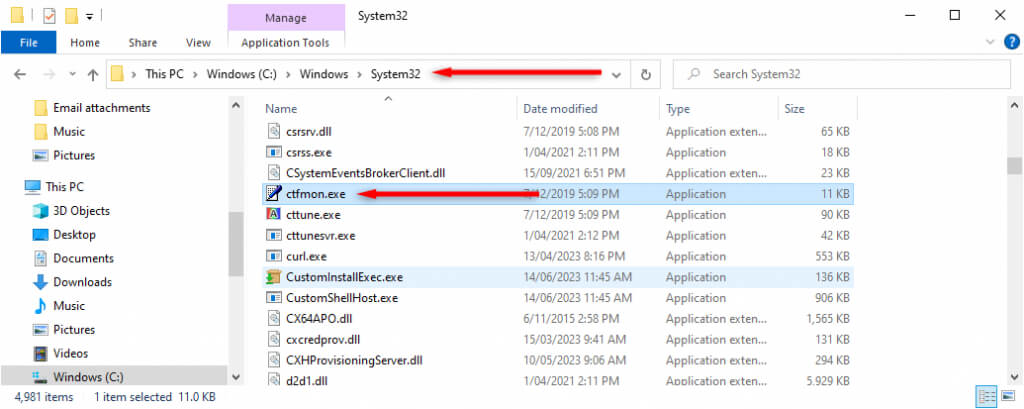Image resolution: width=1024 pixels, height=409 pixels.
Task: Select the Application Tools ribbon tab
Action: [x=287, y=43]
